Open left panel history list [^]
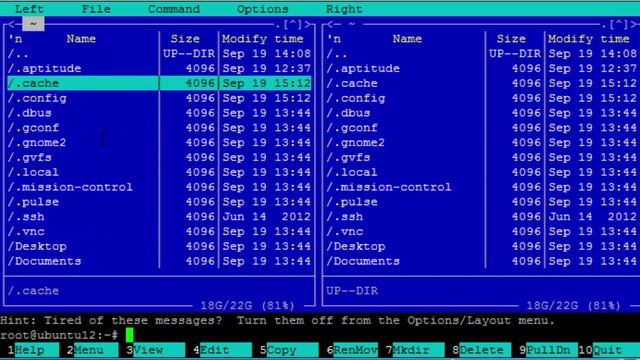Viewport: 640px width, 360px height. click(x=292, y=24)
